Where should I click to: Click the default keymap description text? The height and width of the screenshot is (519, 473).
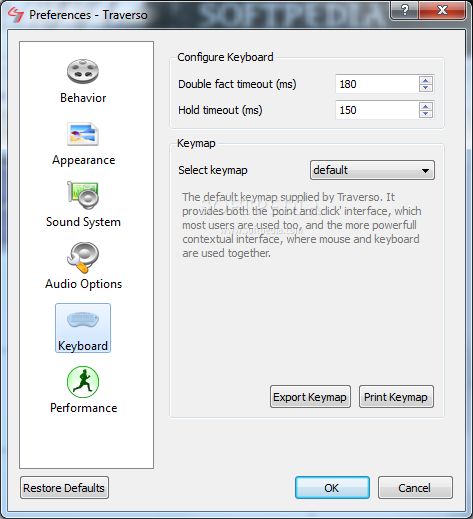click(301, 225)
